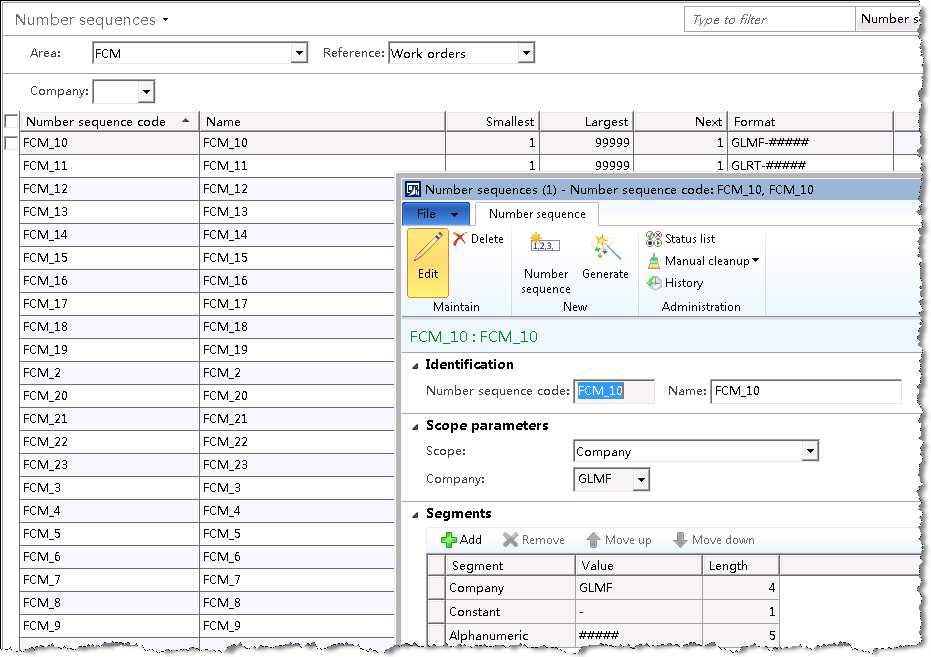Select the FCM_9 code cell
The height and width of the screenshot is (657, 931).
pyautogui.click(x=109, y=626)
